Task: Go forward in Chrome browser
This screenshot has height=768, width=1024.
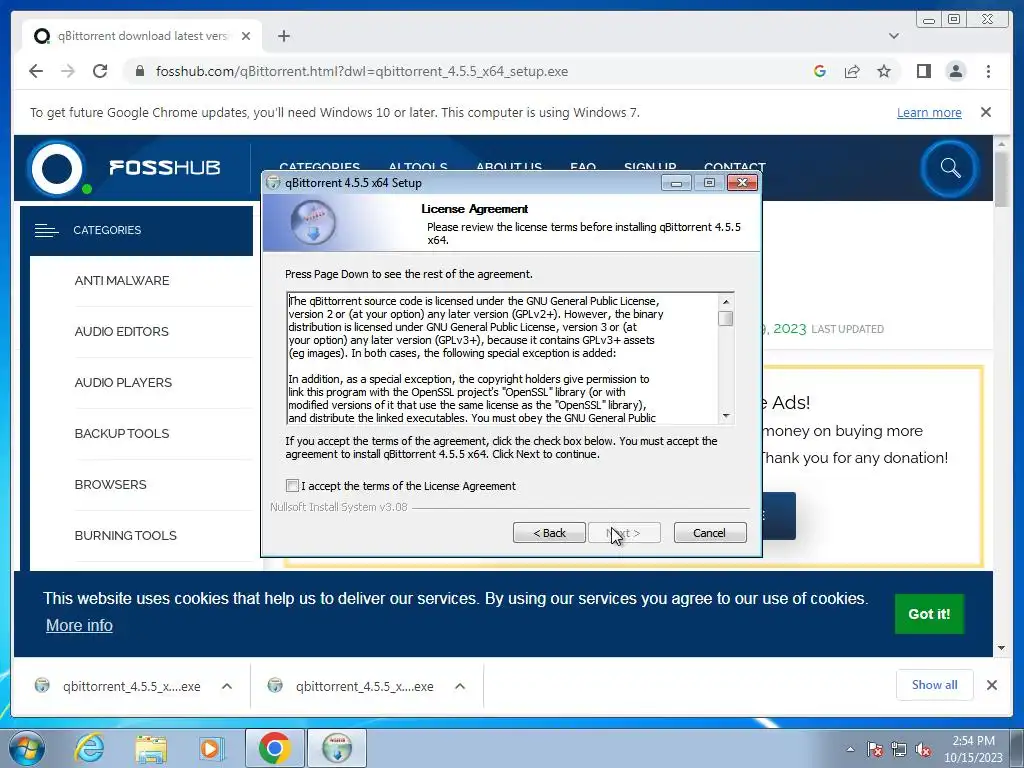Action: point(68,71)
